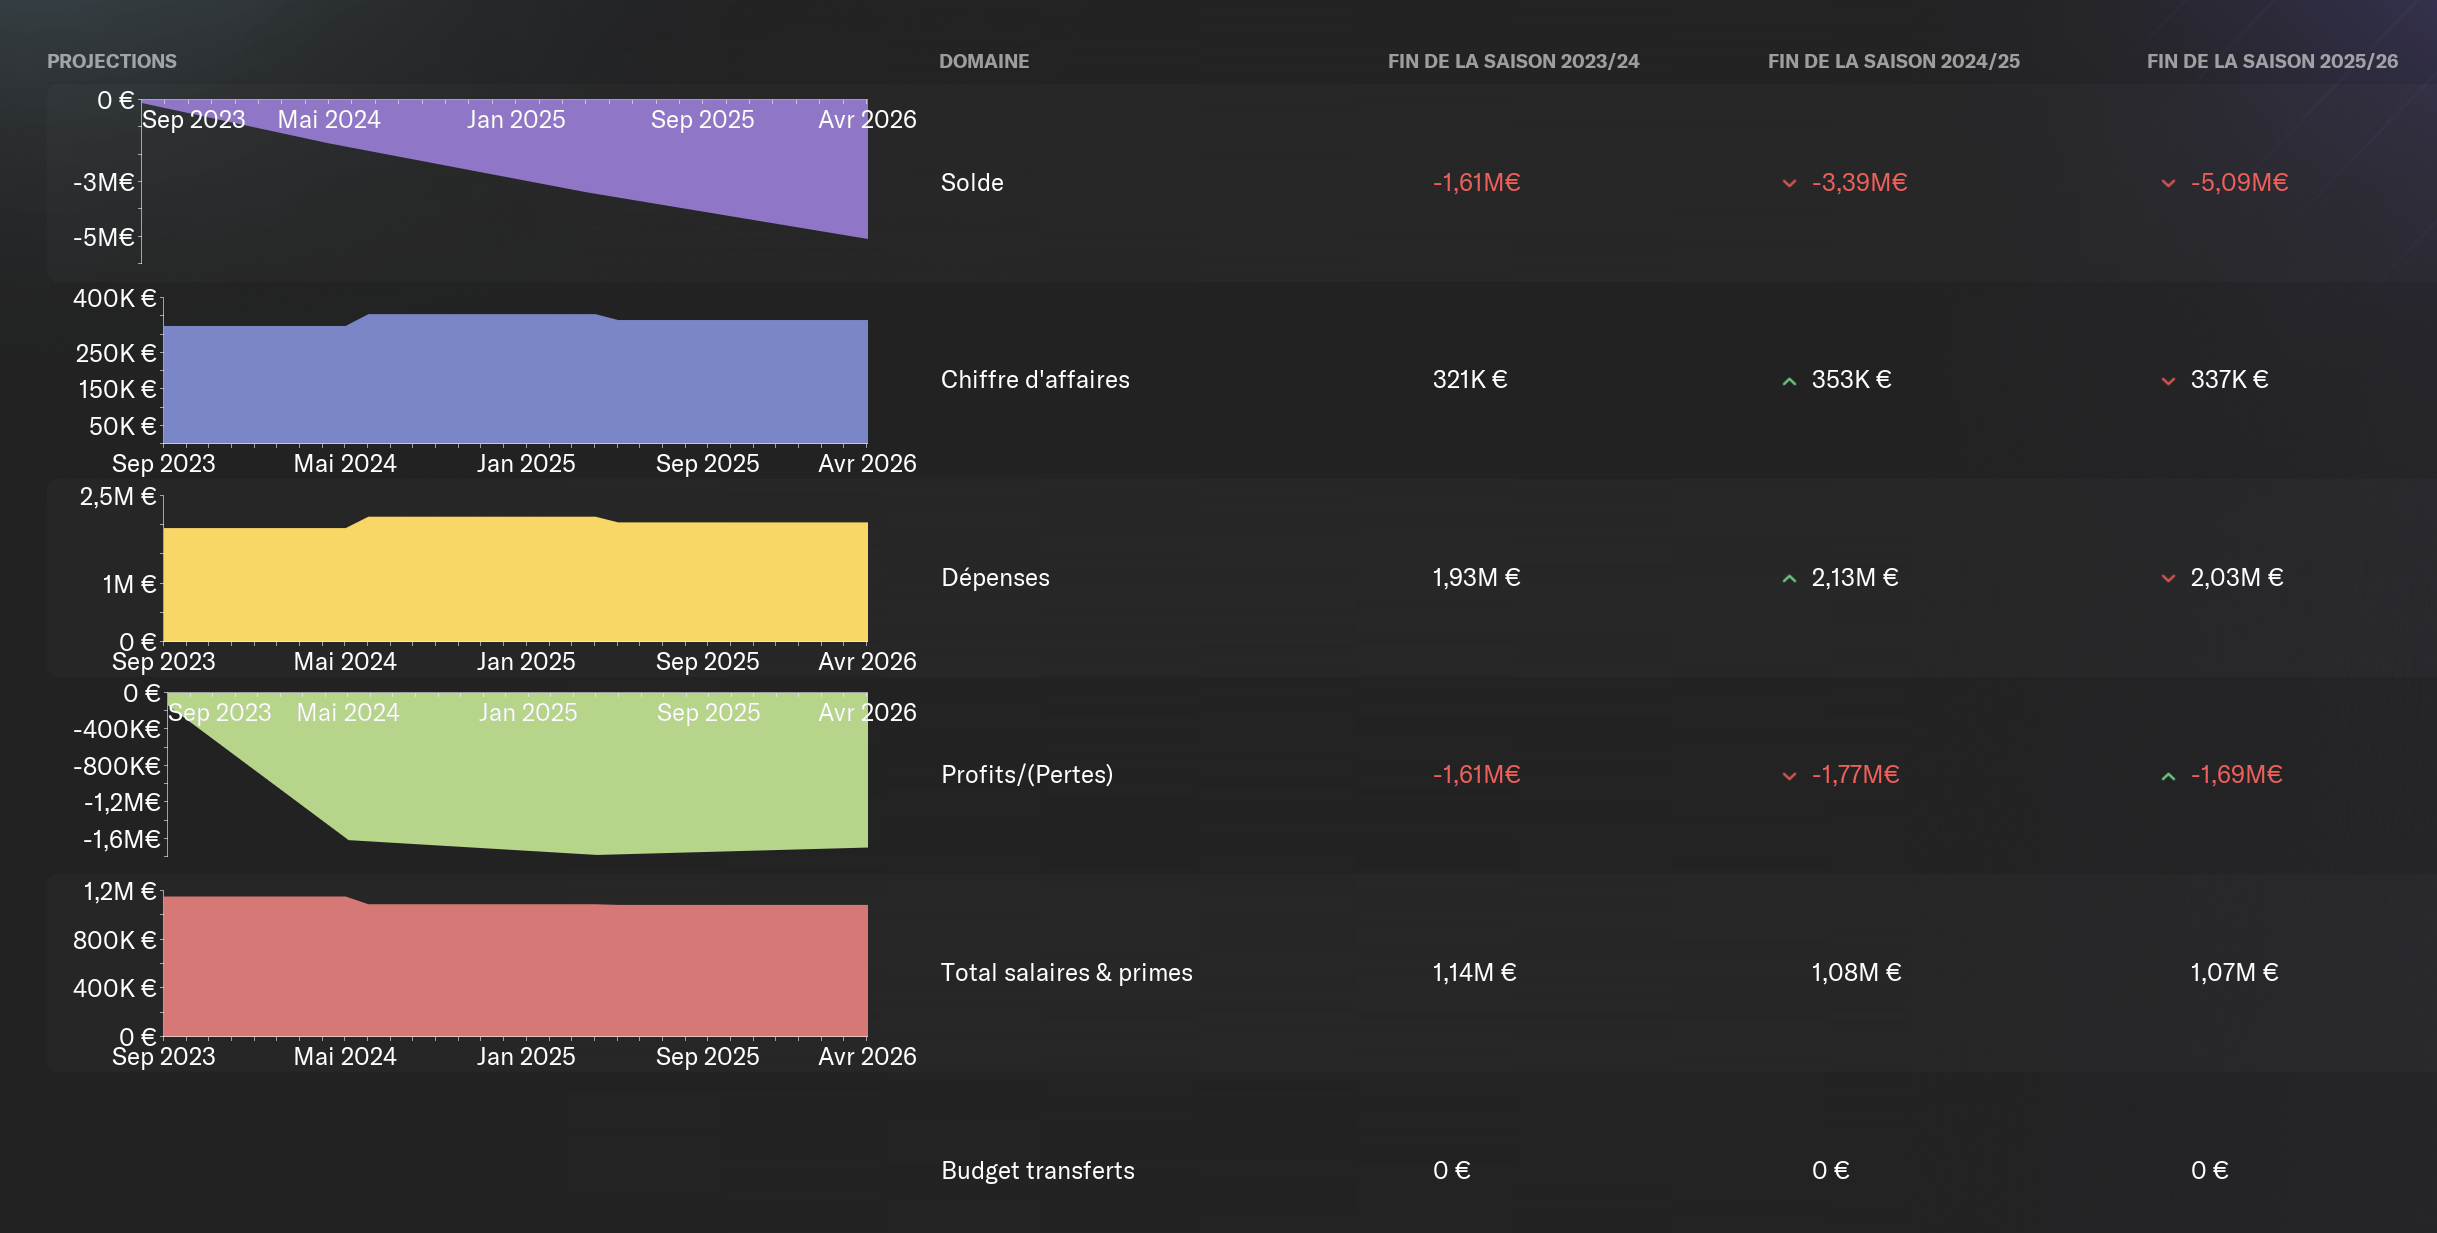
Task: Click the Jan 2025 marker on salaires chart
Action: (526, 1056)
